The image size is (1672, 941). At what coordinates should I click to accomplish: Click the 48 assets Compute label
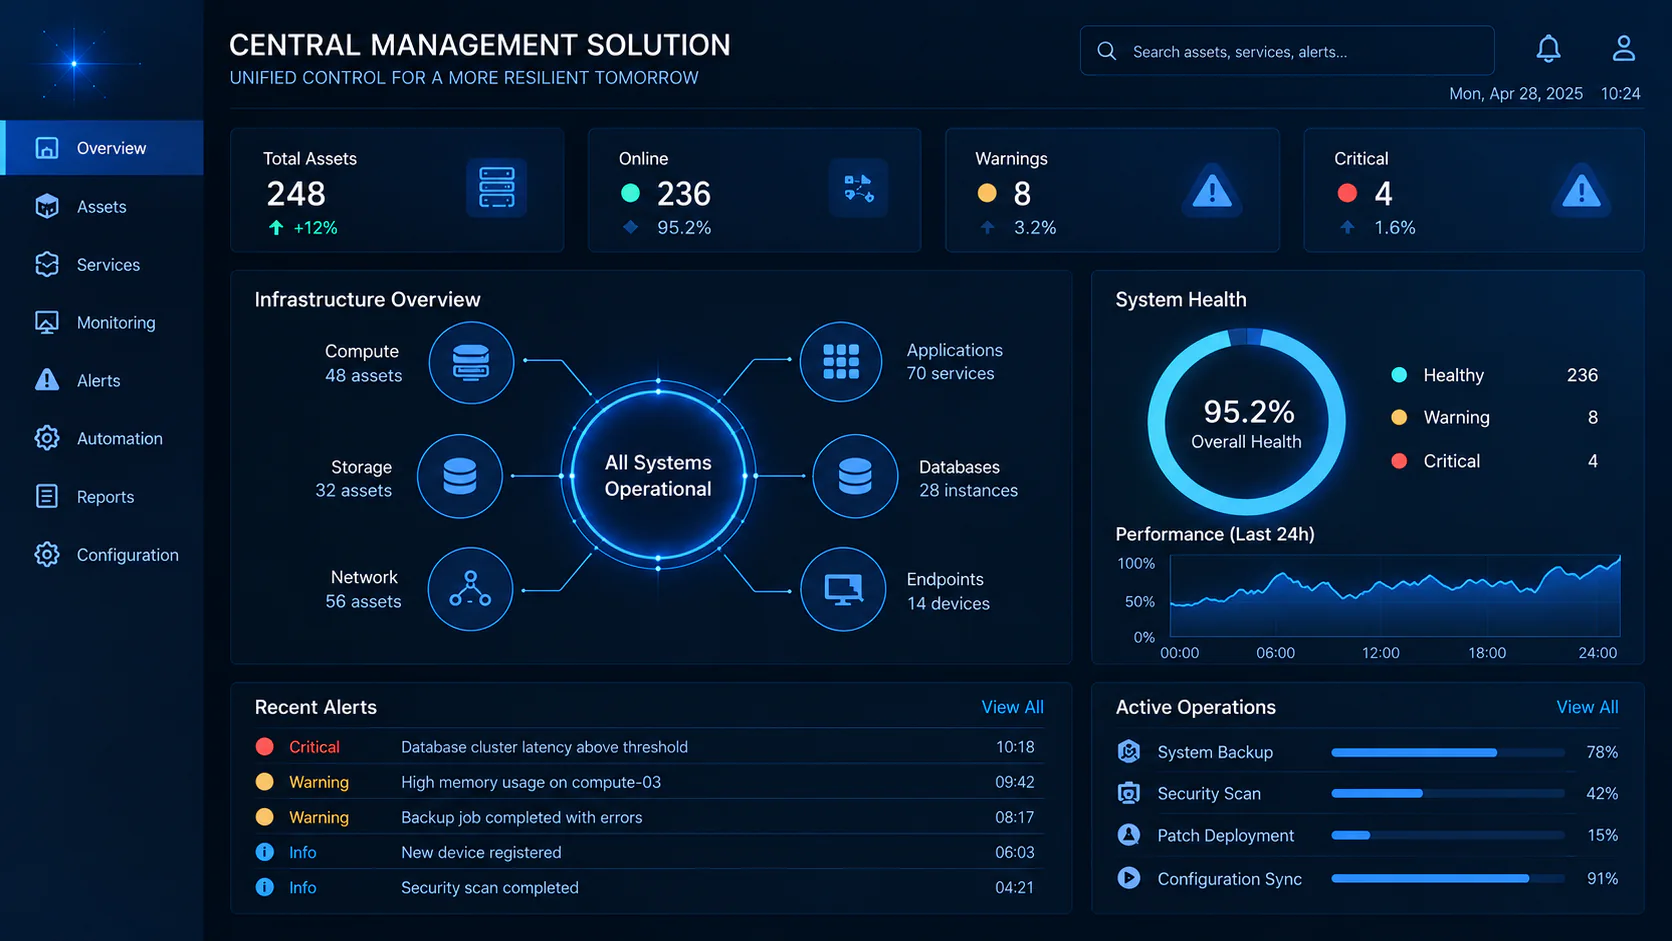(x=363, y=376)
